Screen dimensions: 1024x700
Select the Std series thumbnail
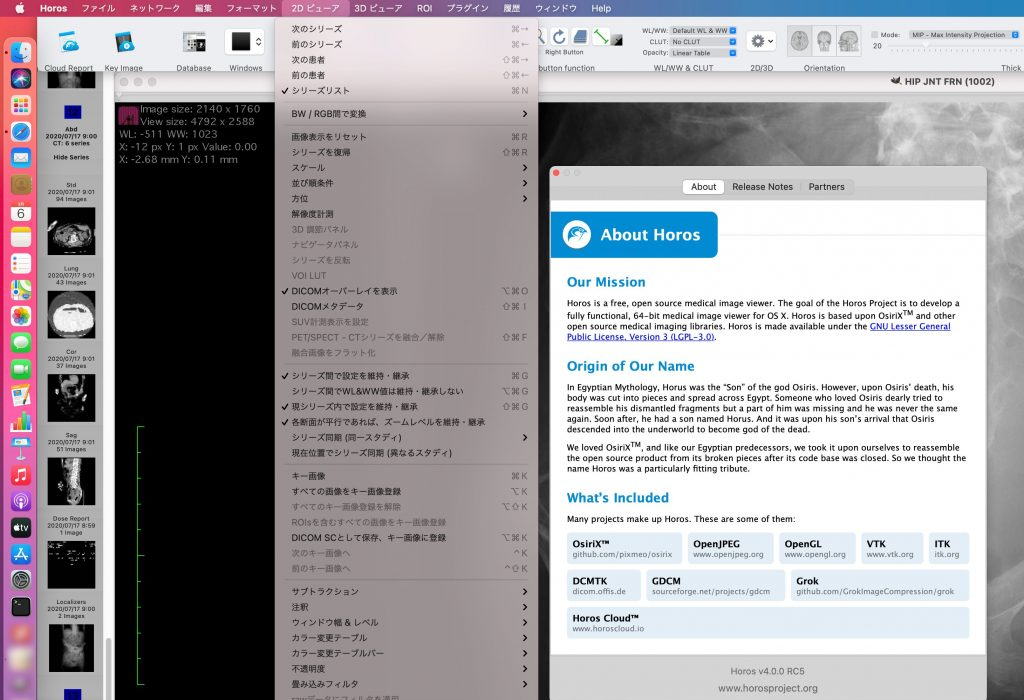[71, 231]
